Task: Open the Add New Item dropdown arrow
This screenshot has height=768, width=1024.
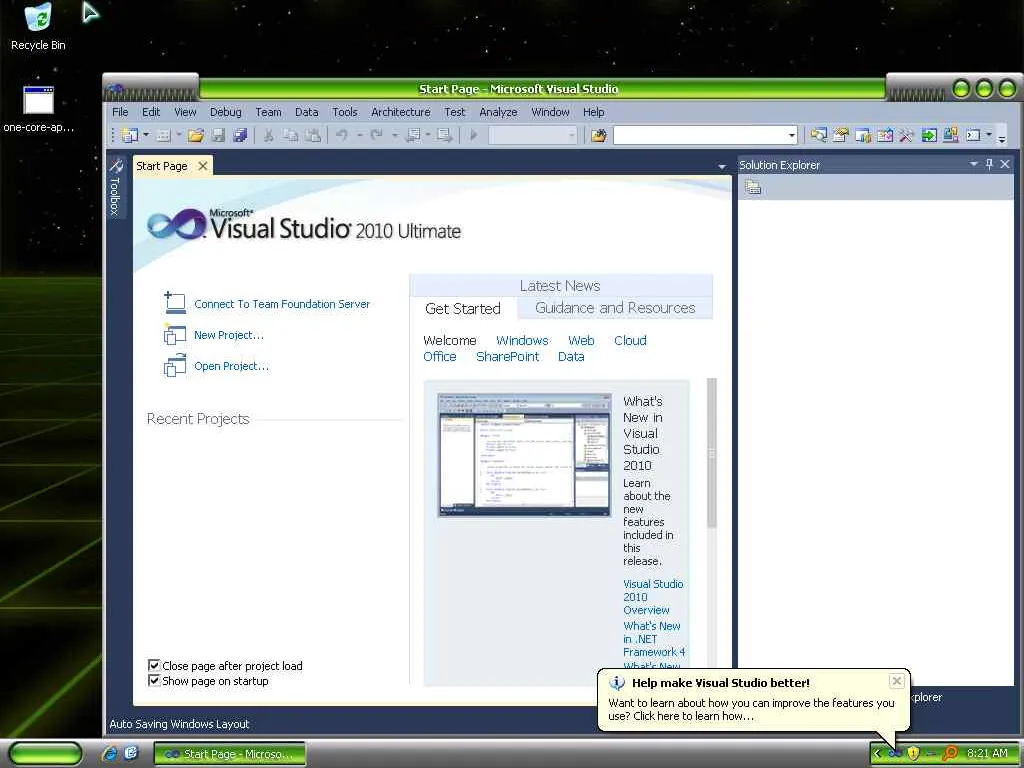Action: pyautogui.click(x=179, y=135)
